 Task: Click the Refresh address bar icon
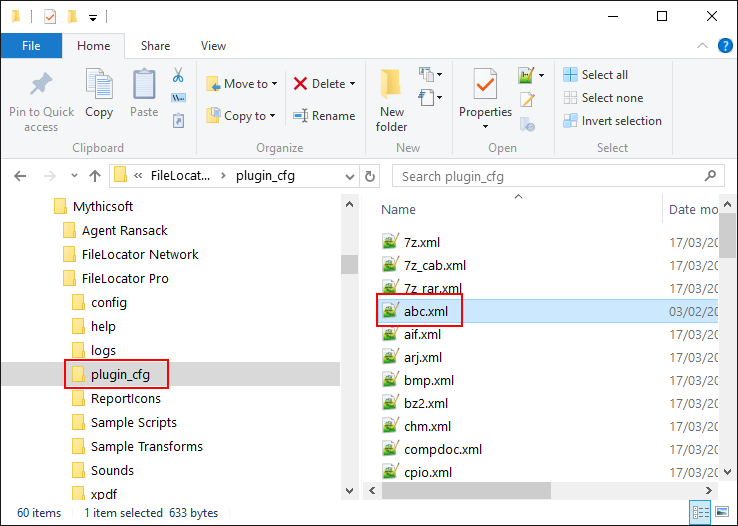click(370, 176)
